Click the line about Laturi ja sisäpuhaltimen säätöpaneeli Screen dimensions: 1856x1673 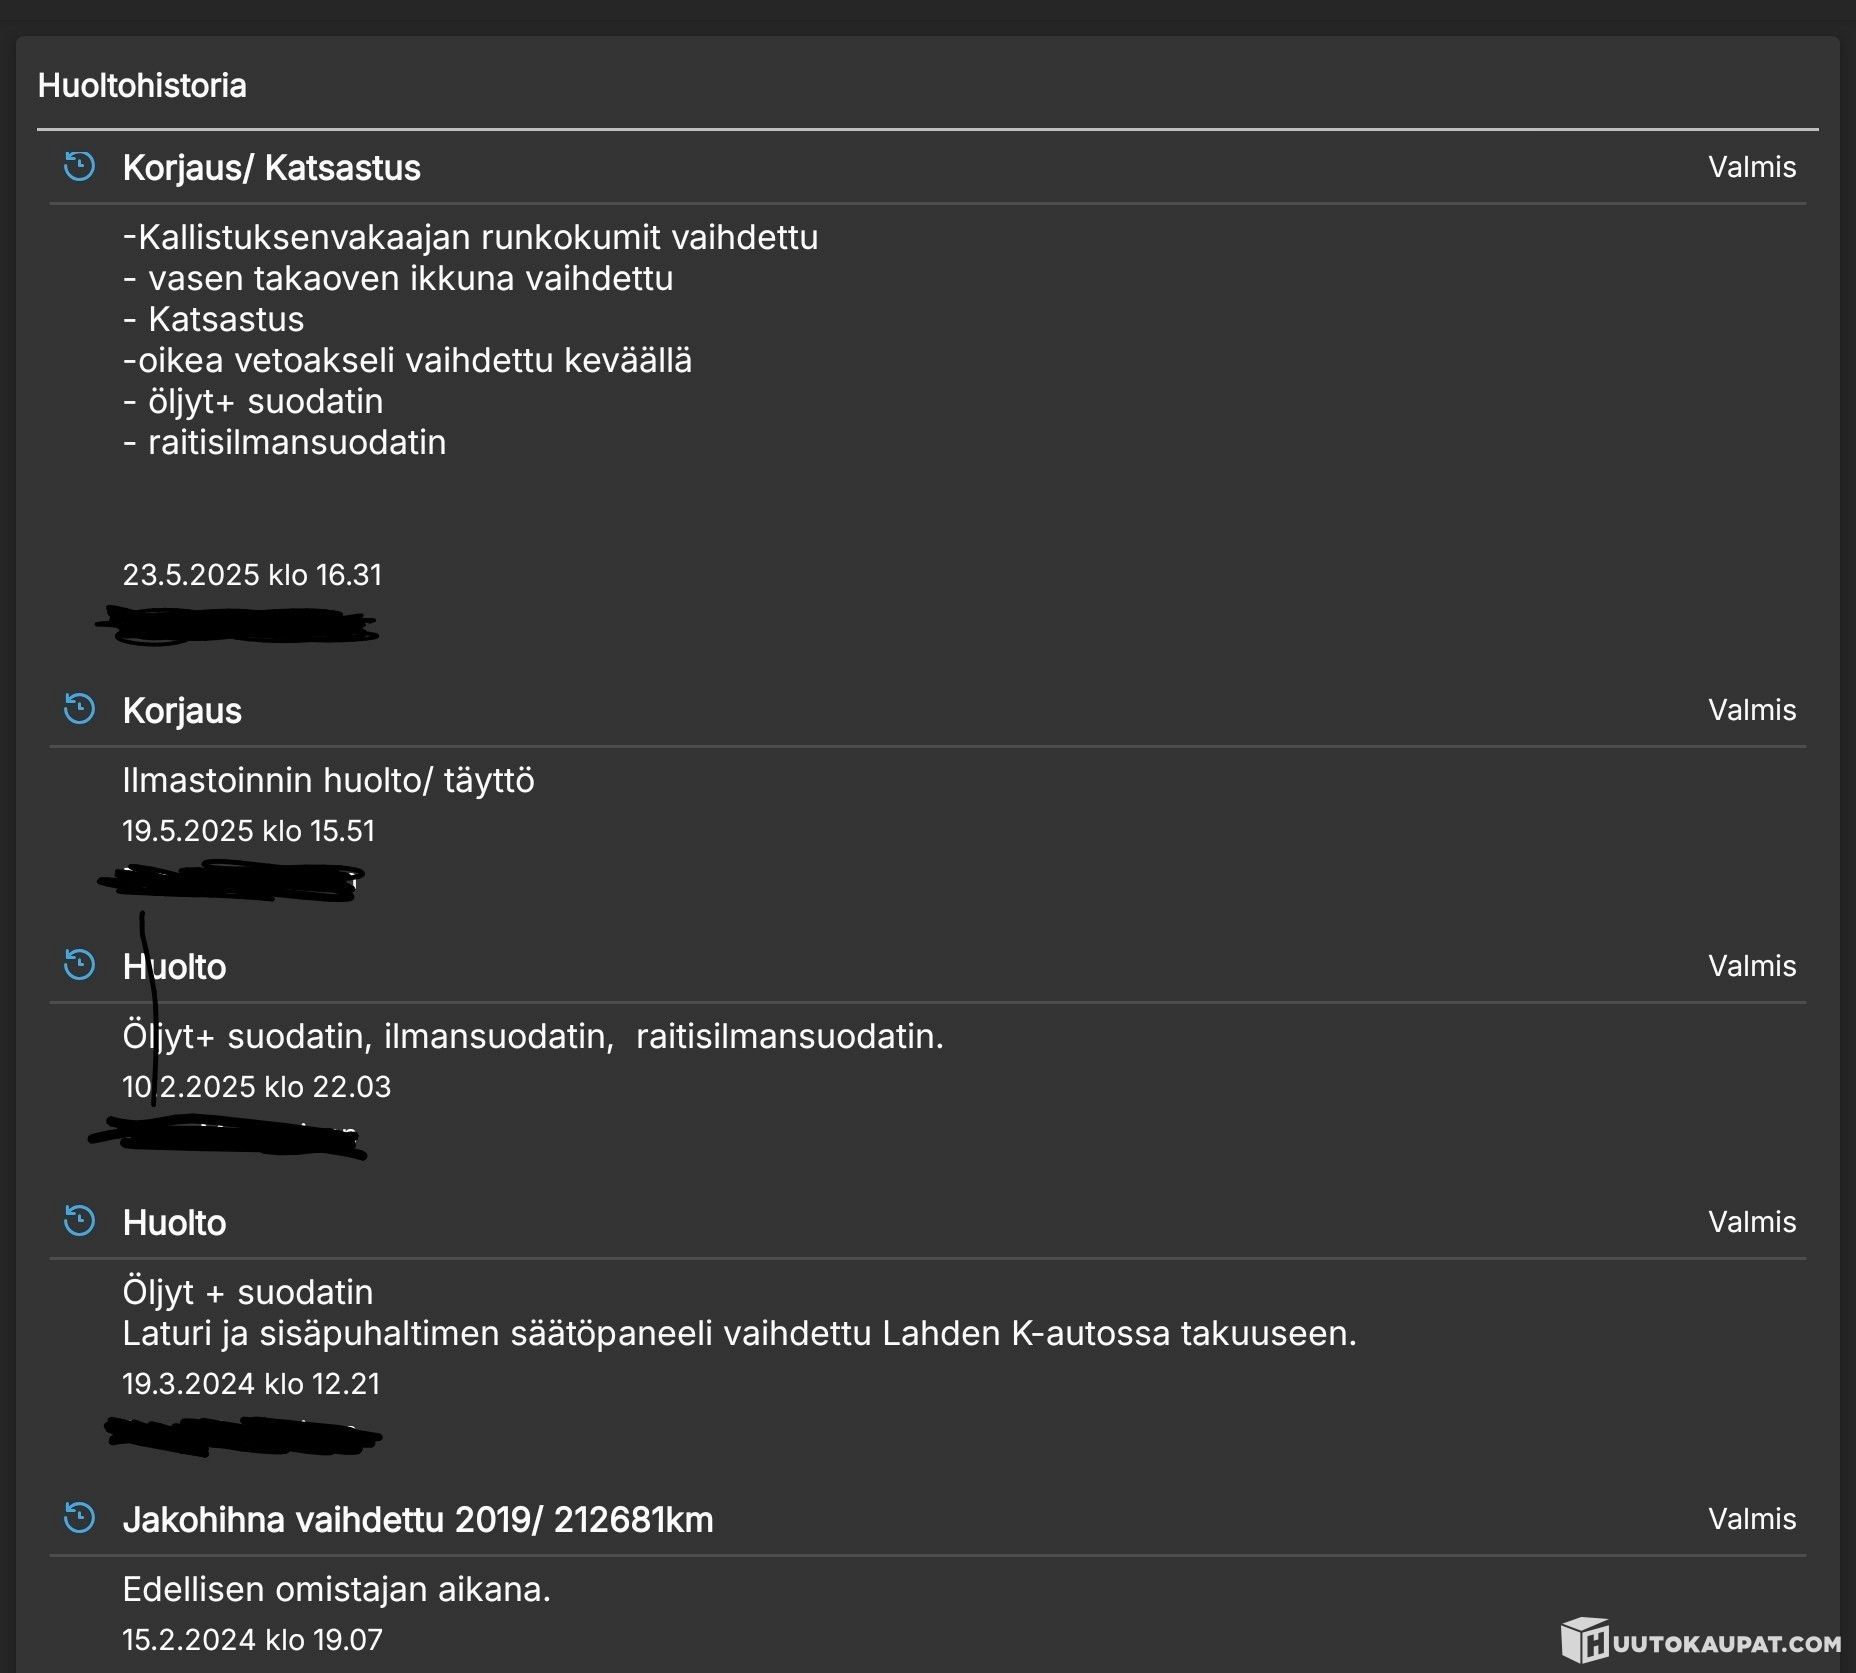click(739, 1334)
